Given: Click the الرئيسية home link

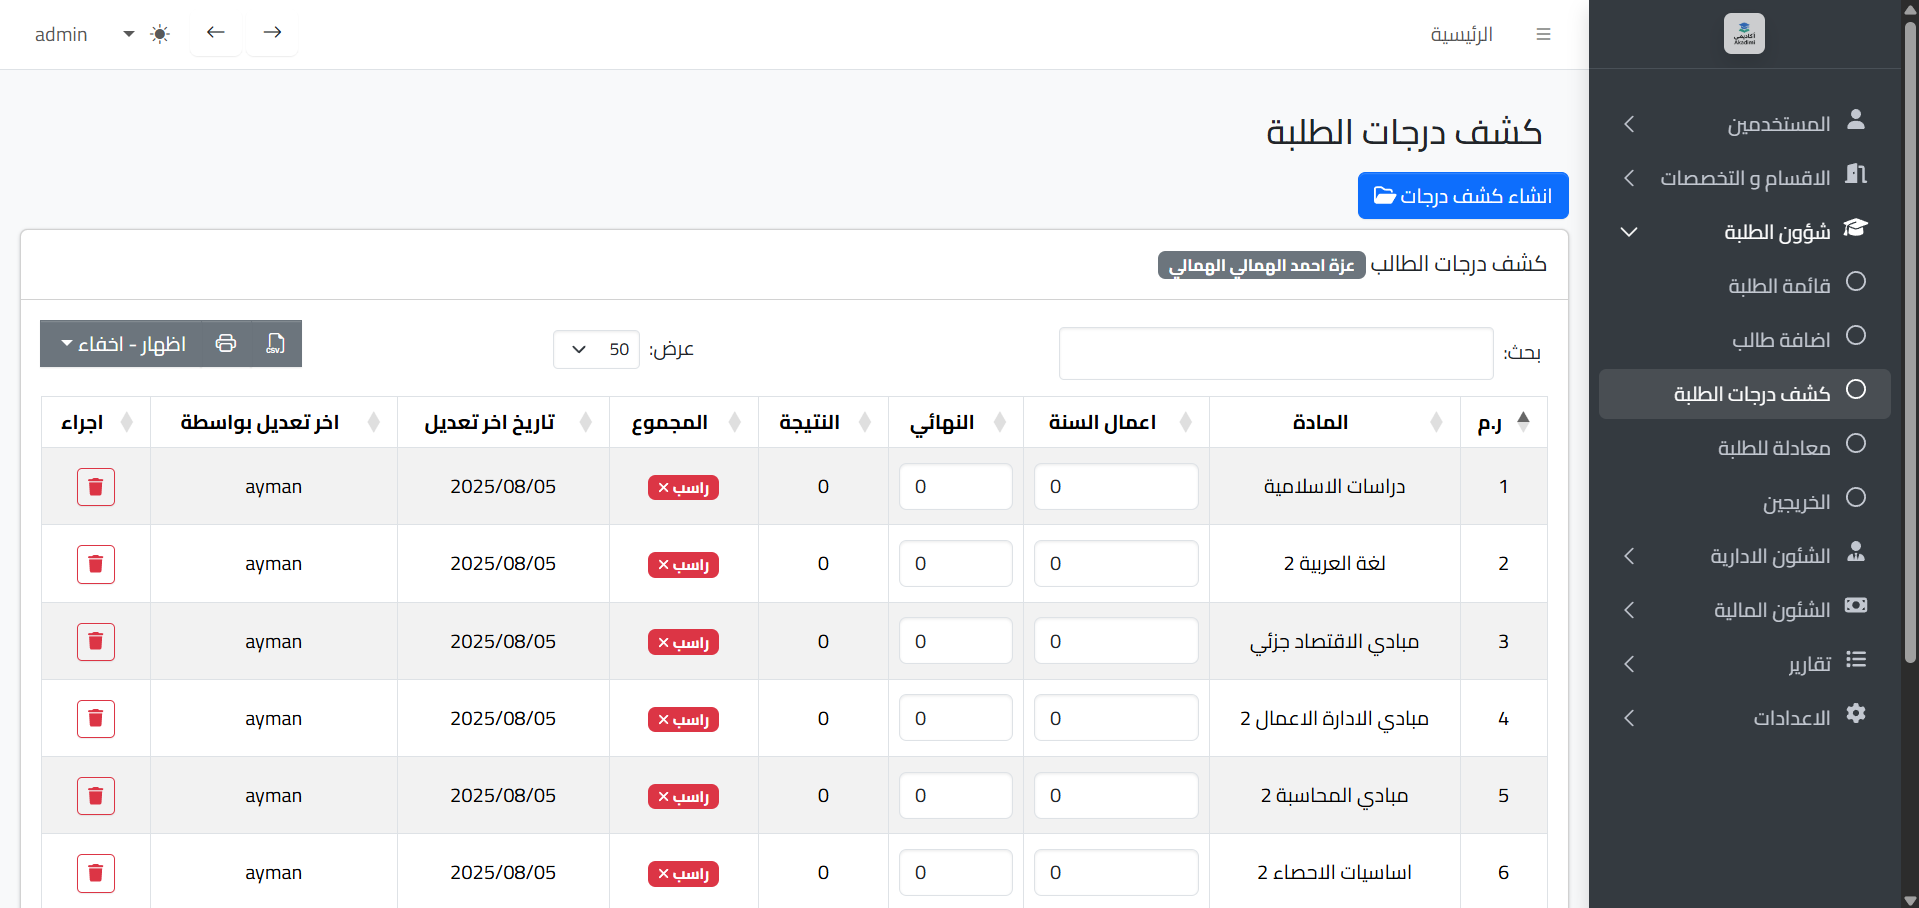Looking at the screenshot, I should point(1461,34).
